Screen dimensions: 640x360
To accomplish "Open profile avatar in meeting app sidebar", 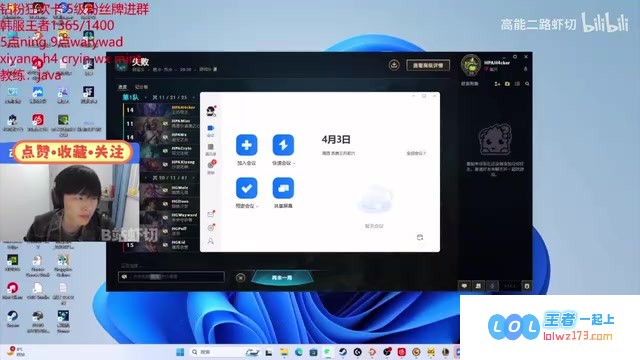I will pos(211,111).
